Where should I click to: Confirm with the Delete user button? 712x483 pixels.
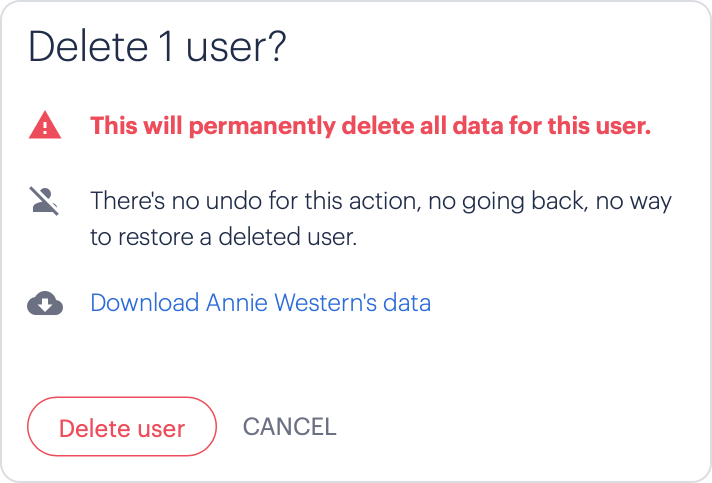pyautogui.click(x=122, y=427)
